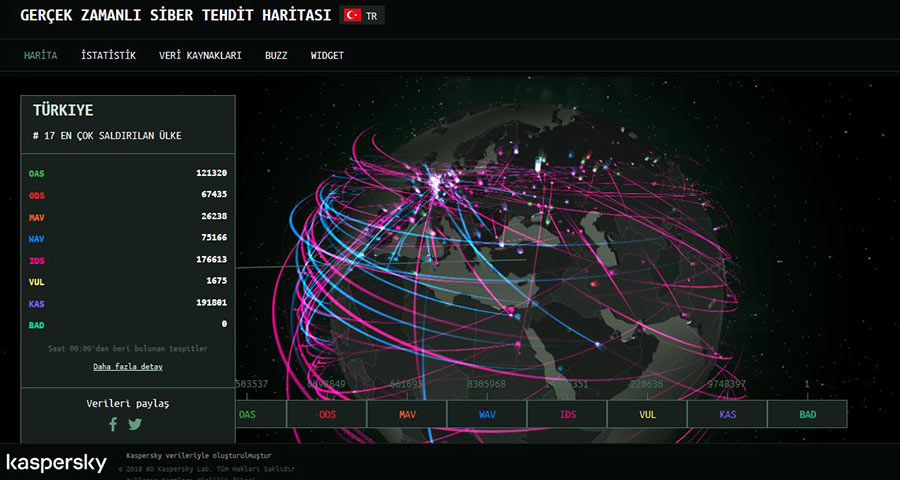
Task: Click the 'Verileri paylaş' label
Action: (128, 403)
